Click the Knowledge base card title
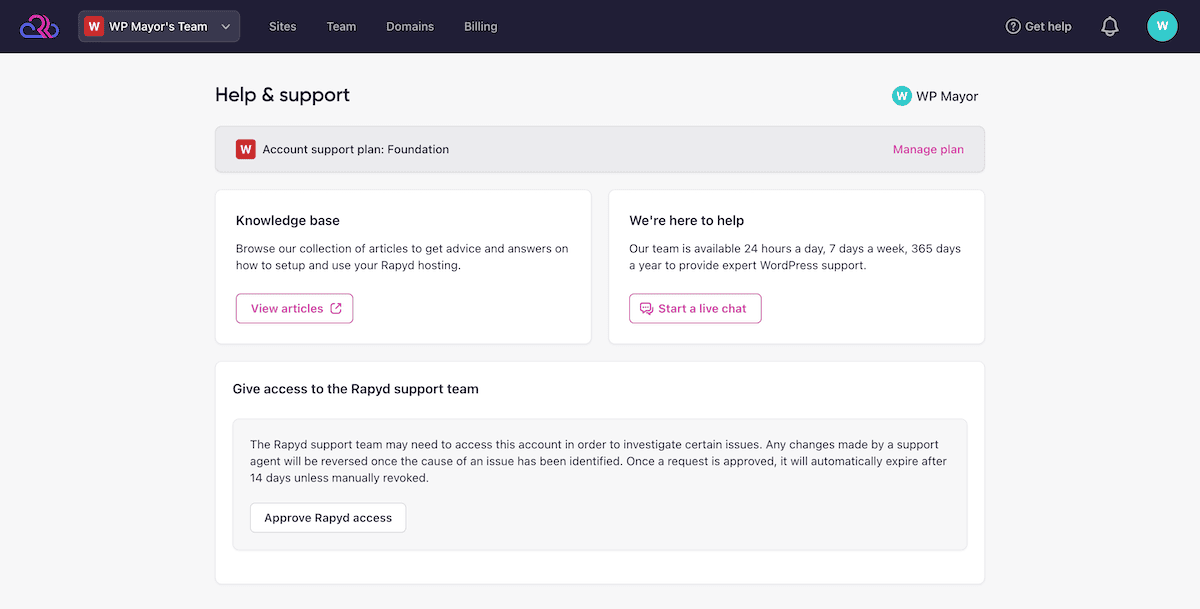 288,221
